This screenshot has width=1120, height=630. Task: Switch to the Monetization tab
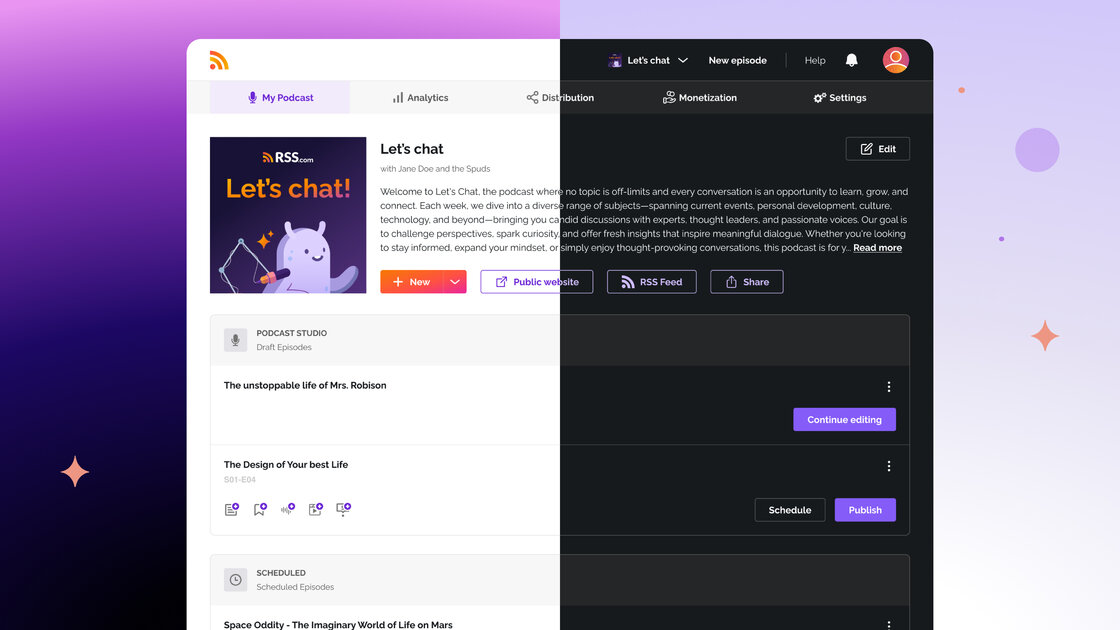(x=699, y=98)
